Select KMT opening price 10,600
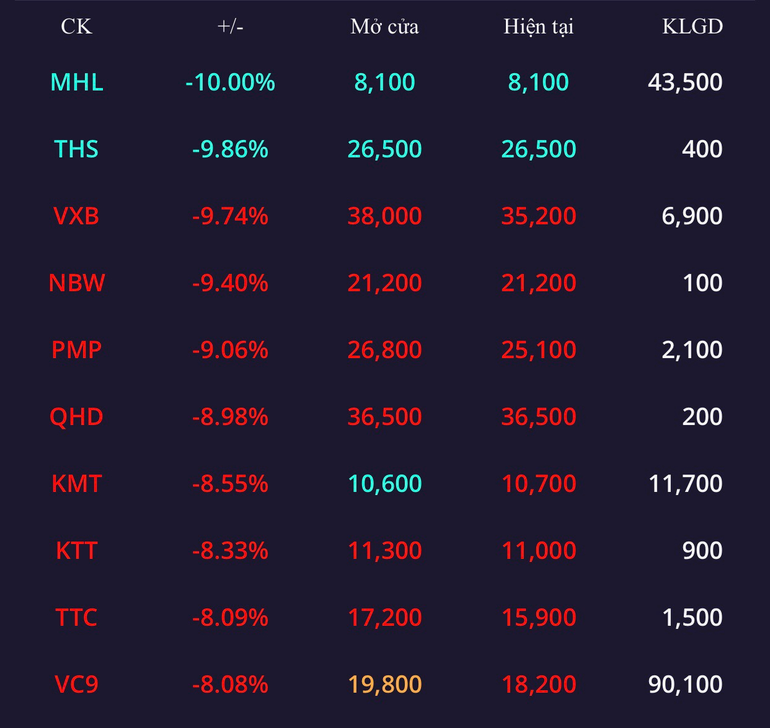This screenshot has width=770, height=728. click(385, 484)
